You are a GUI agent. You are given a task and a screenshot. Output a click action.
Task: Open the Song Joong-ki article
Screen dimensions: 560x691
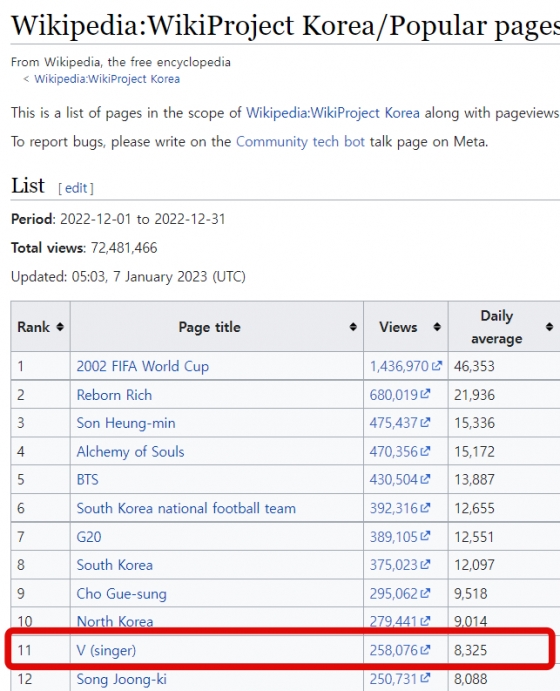[x=122, y=679]
